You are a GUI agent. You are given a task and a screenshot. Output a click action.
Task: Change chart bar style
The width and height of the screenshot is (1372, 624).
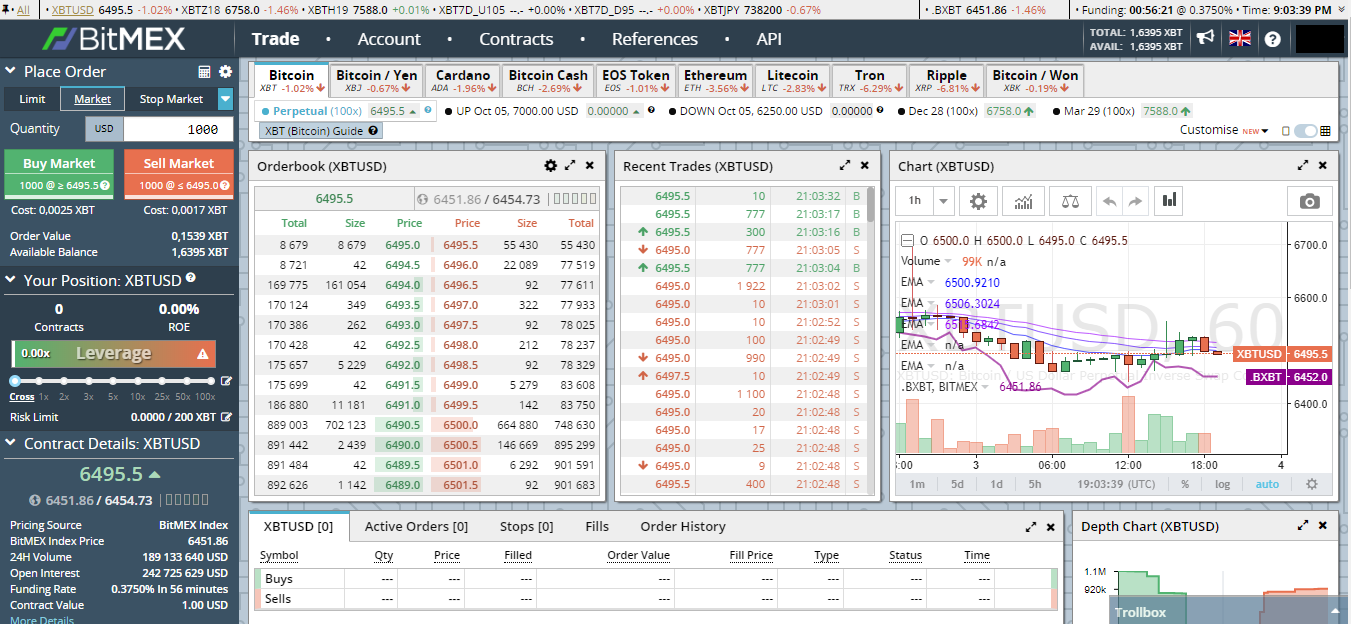1169,201
